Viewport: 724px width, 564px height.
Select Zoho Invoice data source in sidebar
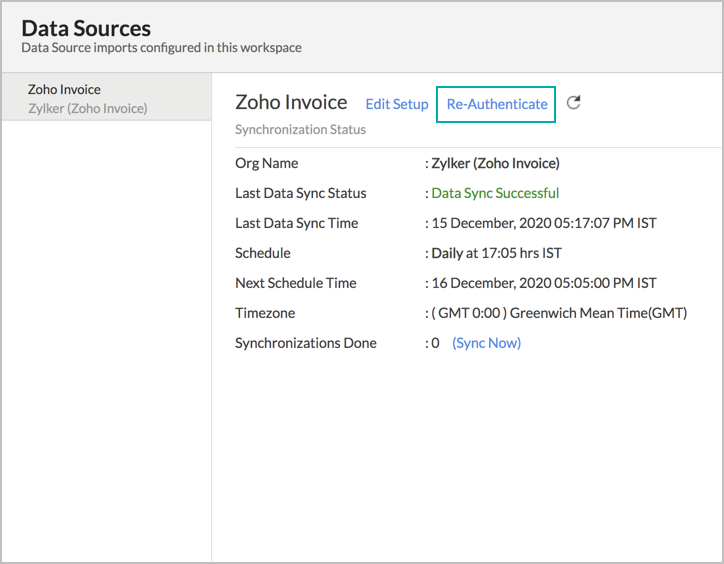pos(107,98)
